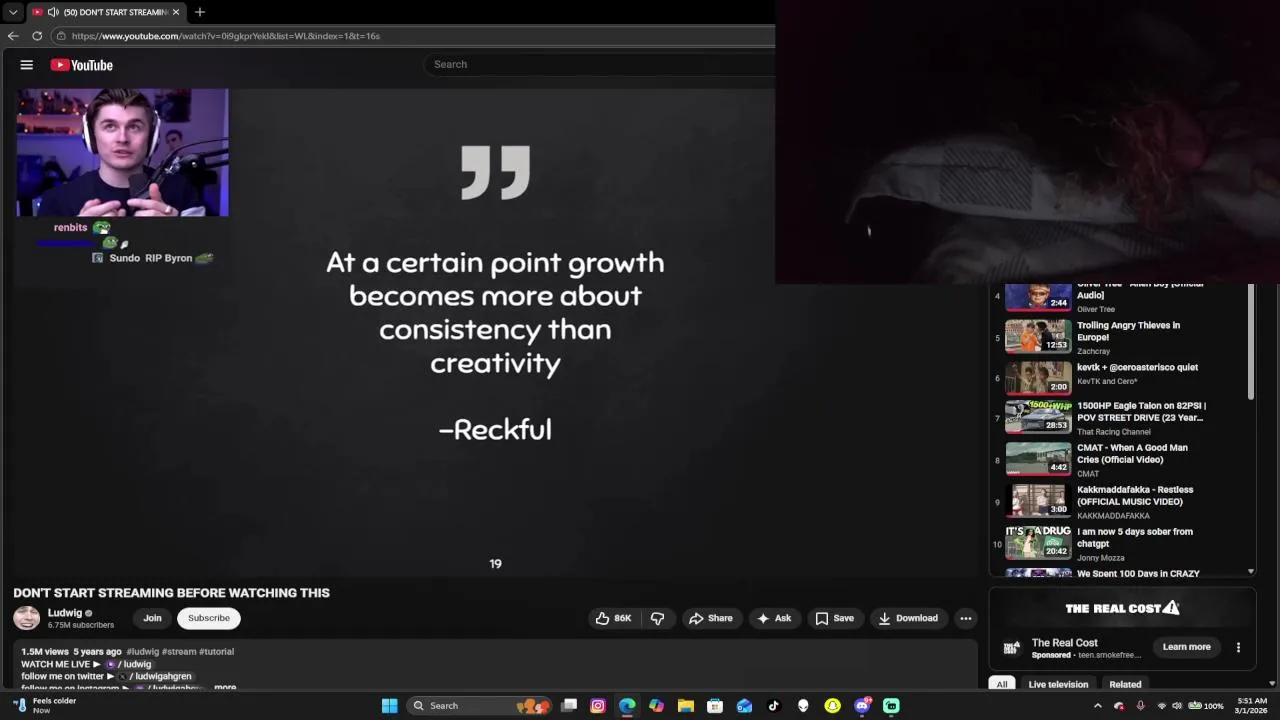Viewport: 1280px width, 720px height.
Task: Open the Ask AI button
Action: [x=774, y=618]
